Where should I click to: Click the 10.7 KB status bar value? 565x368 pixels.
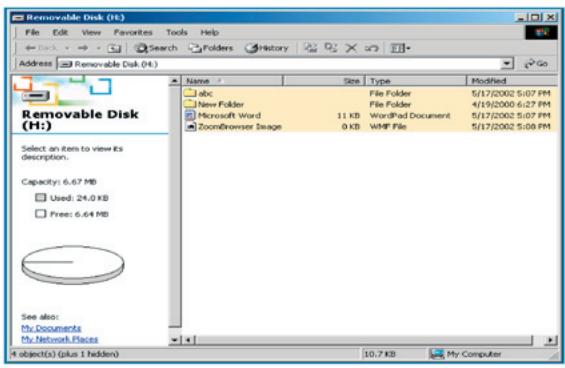click(379, 354)
